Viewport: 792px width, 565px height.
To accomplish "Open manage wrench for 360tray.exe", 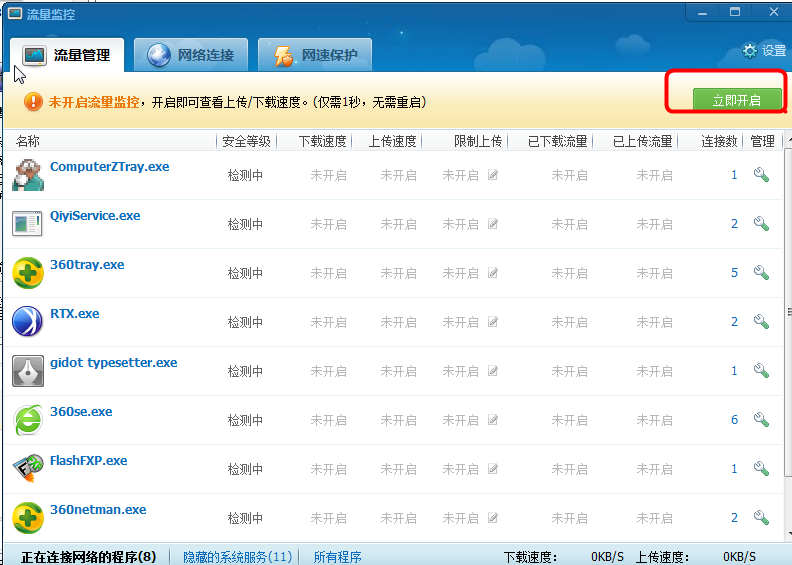I will 761,273.
